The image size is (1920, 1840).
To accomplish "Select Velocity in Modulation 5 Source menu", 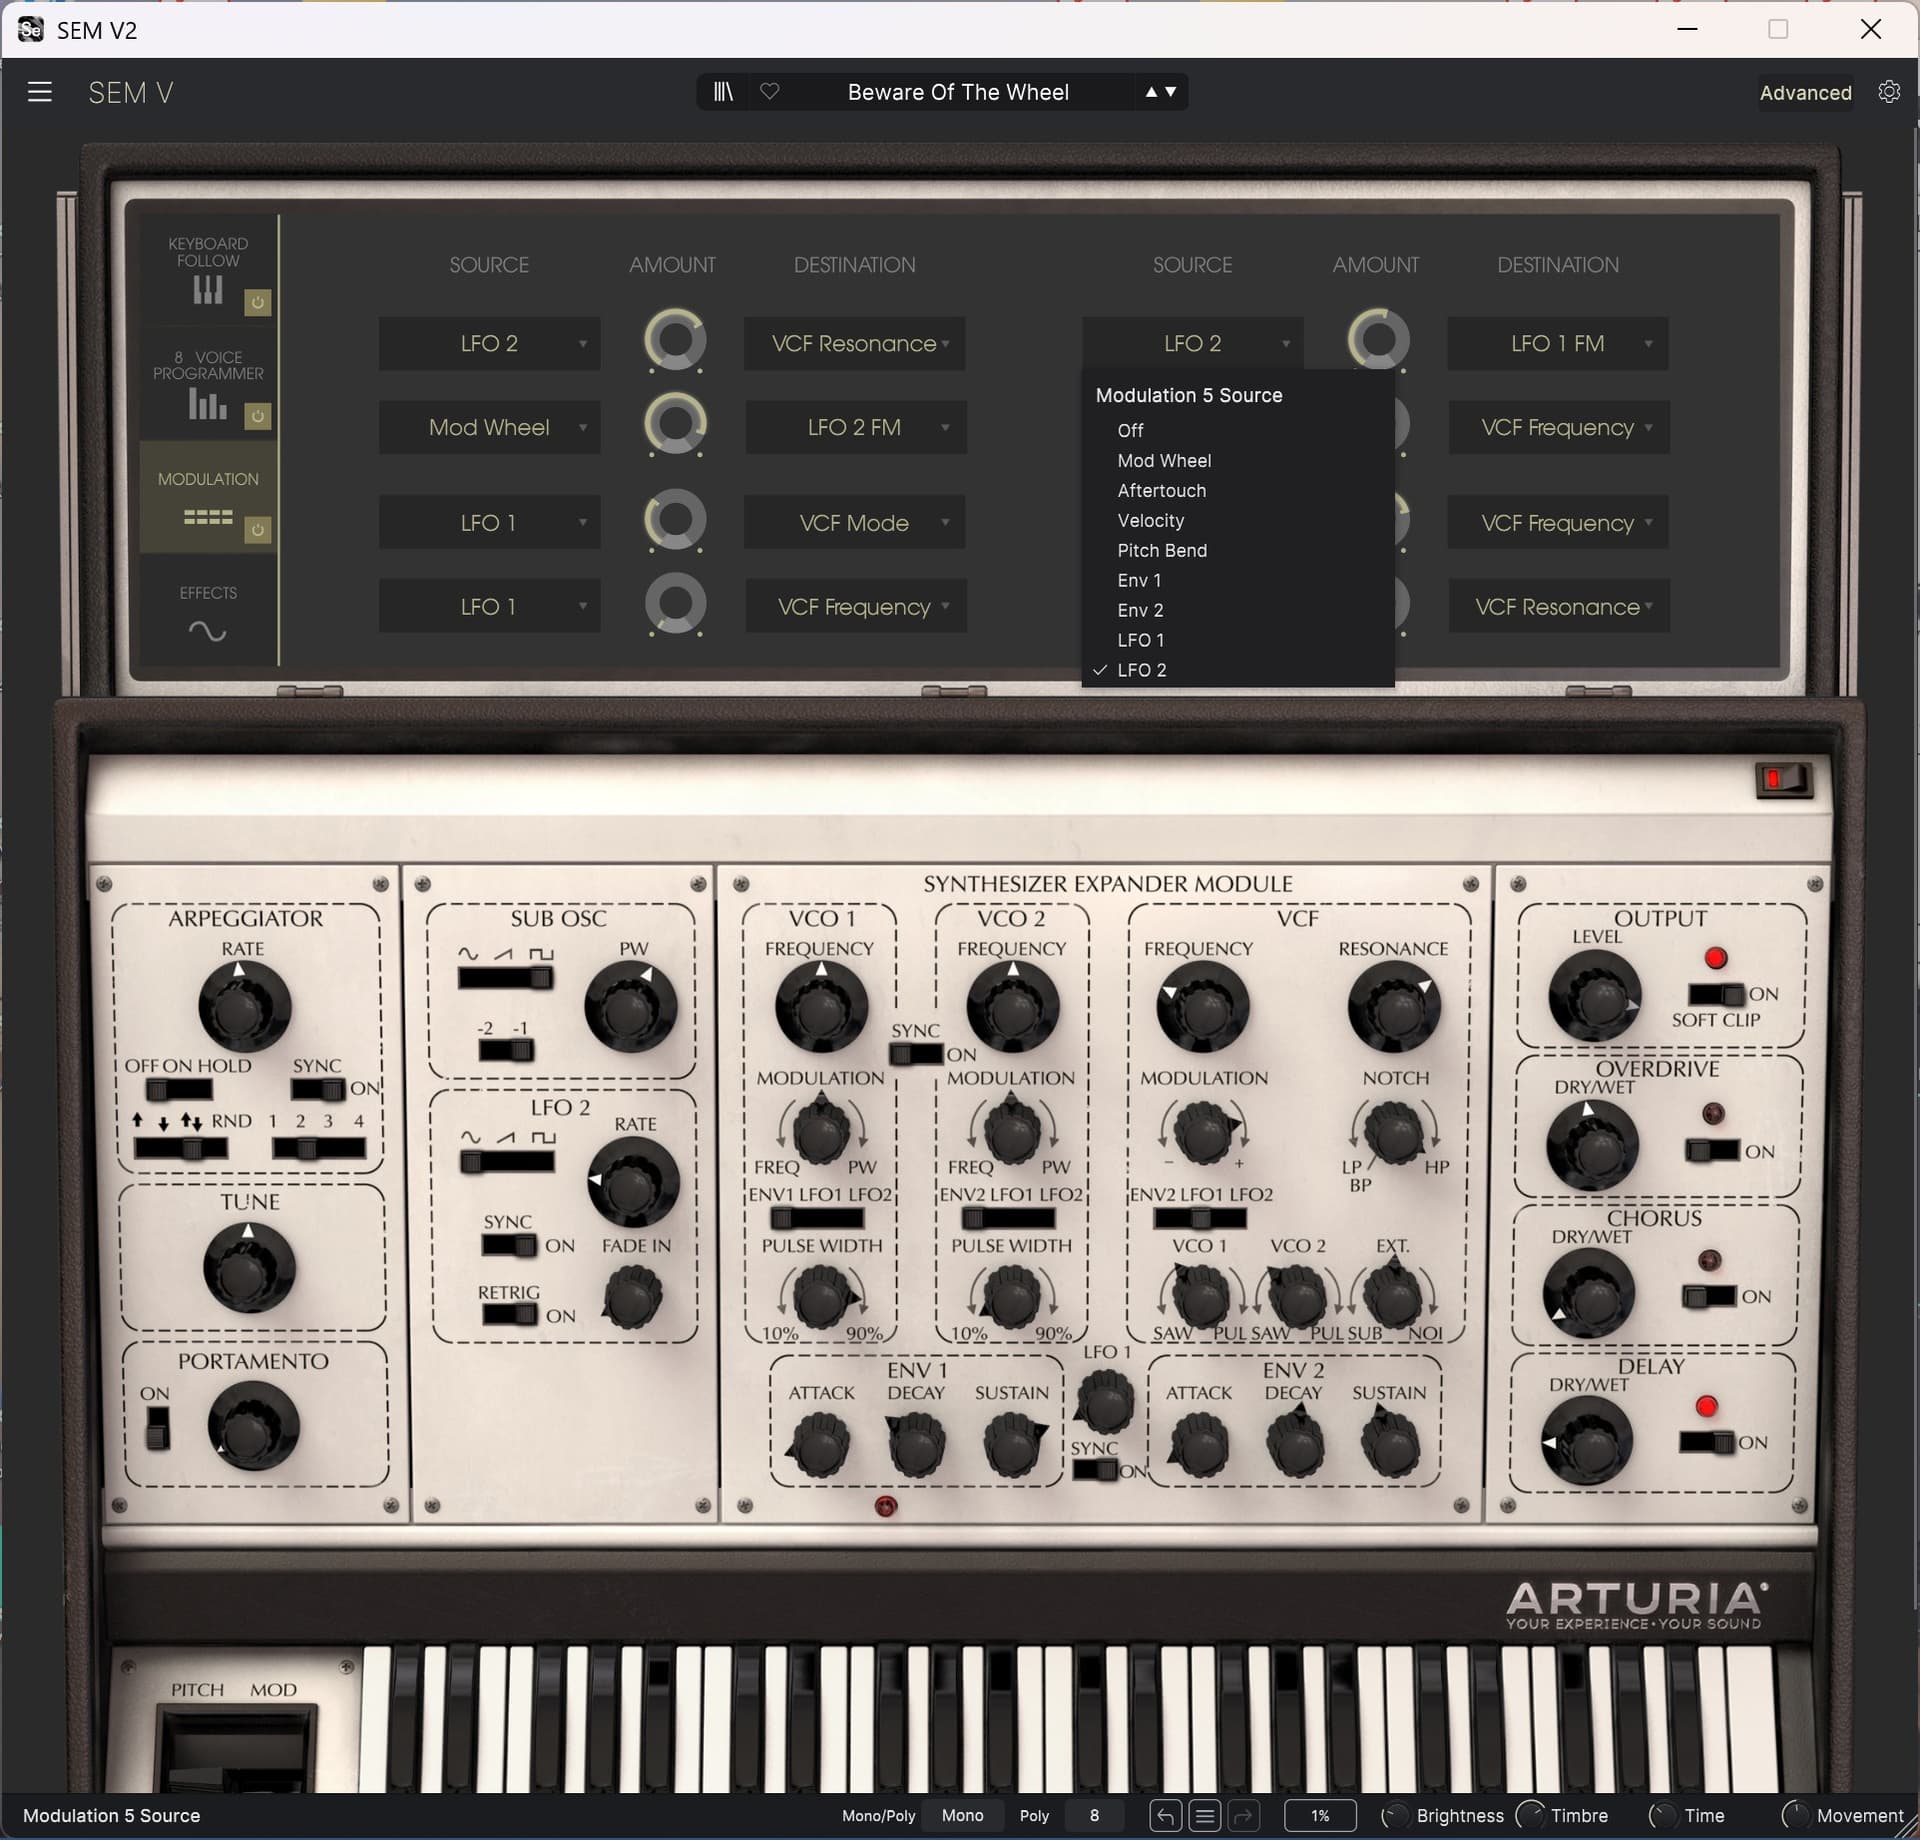I will click(x=1150, y=520).
